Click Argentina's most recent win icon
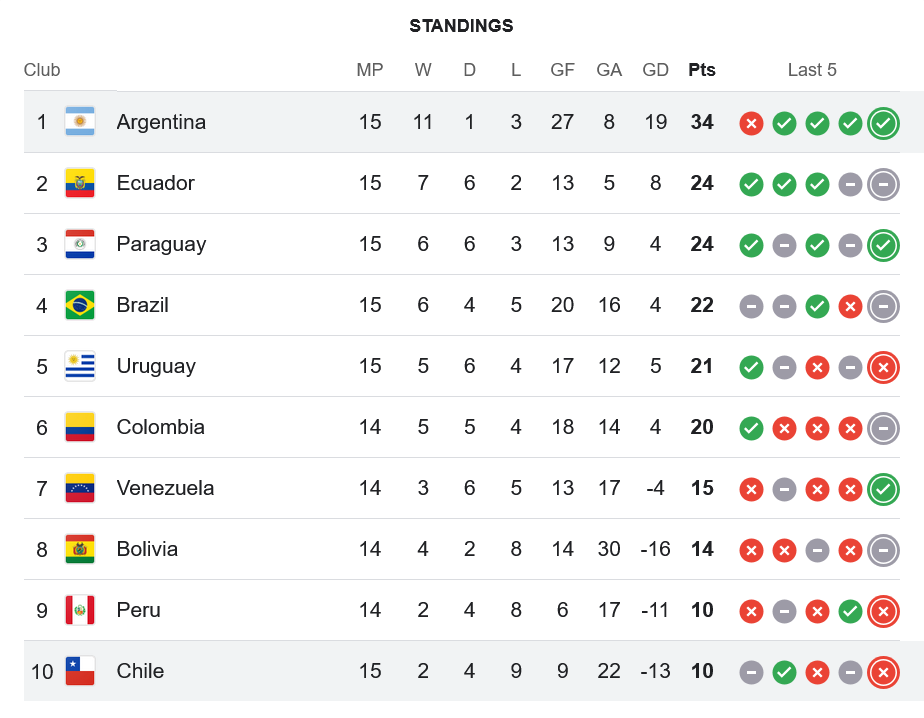This screenshot has width=924, height=718. coord(882,123)
